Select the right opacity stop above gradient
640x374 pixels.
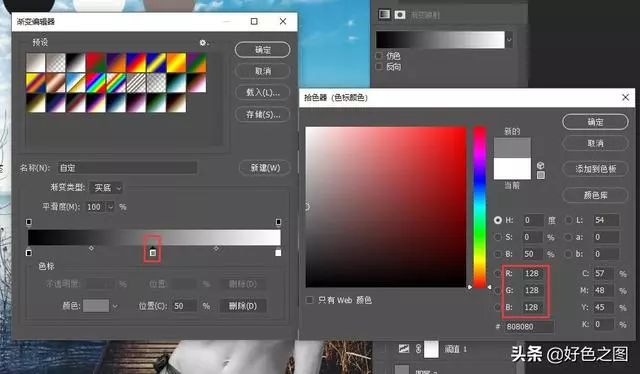(278, 222)
